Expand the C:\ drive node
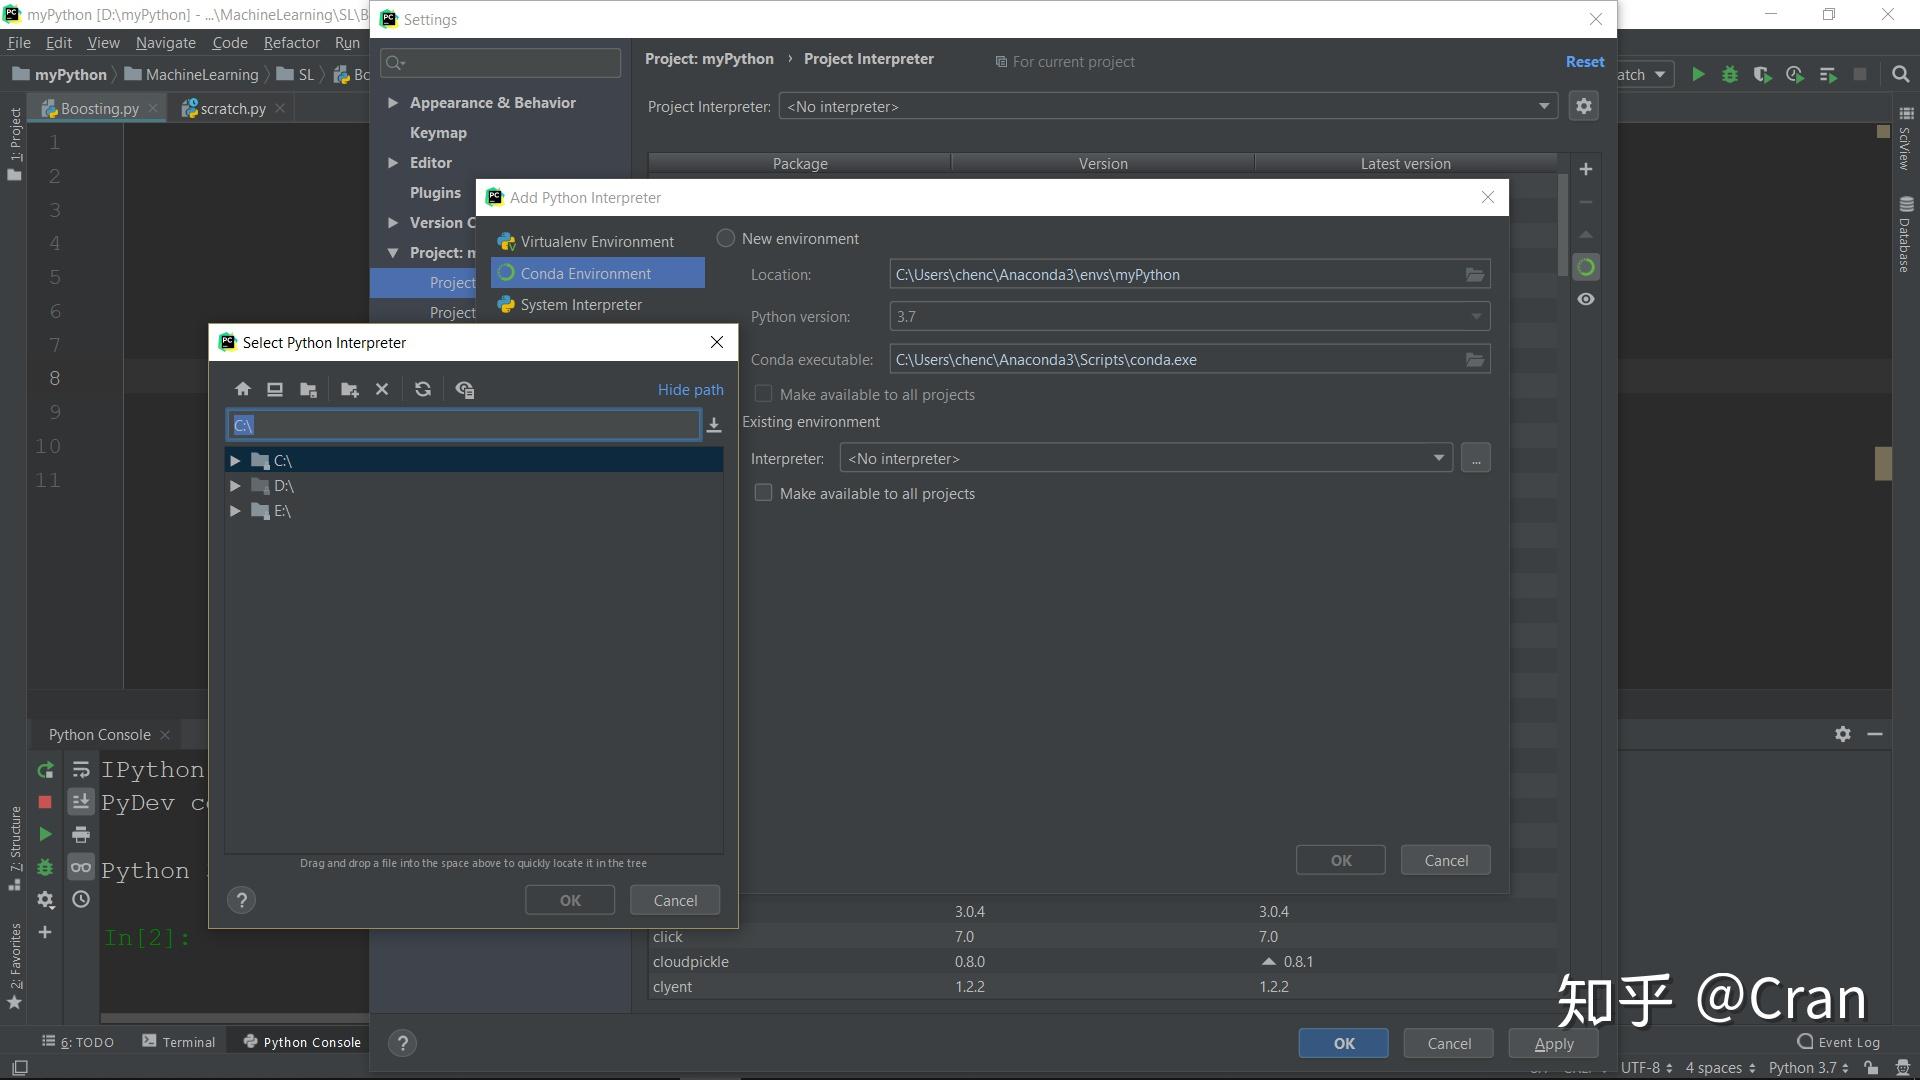 tap(236, 460)
